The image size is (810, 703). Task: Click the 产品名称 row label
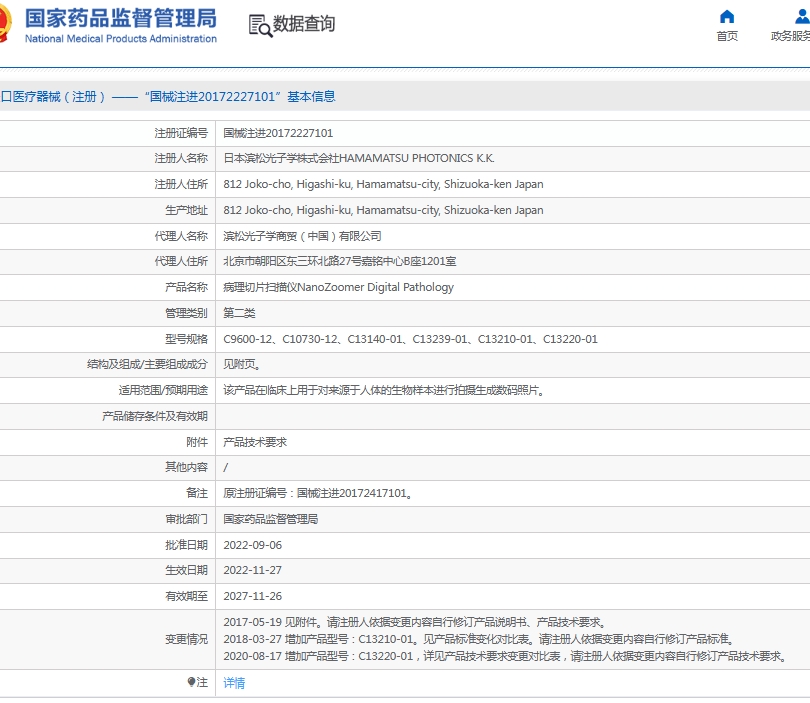[x=186, y=287]
